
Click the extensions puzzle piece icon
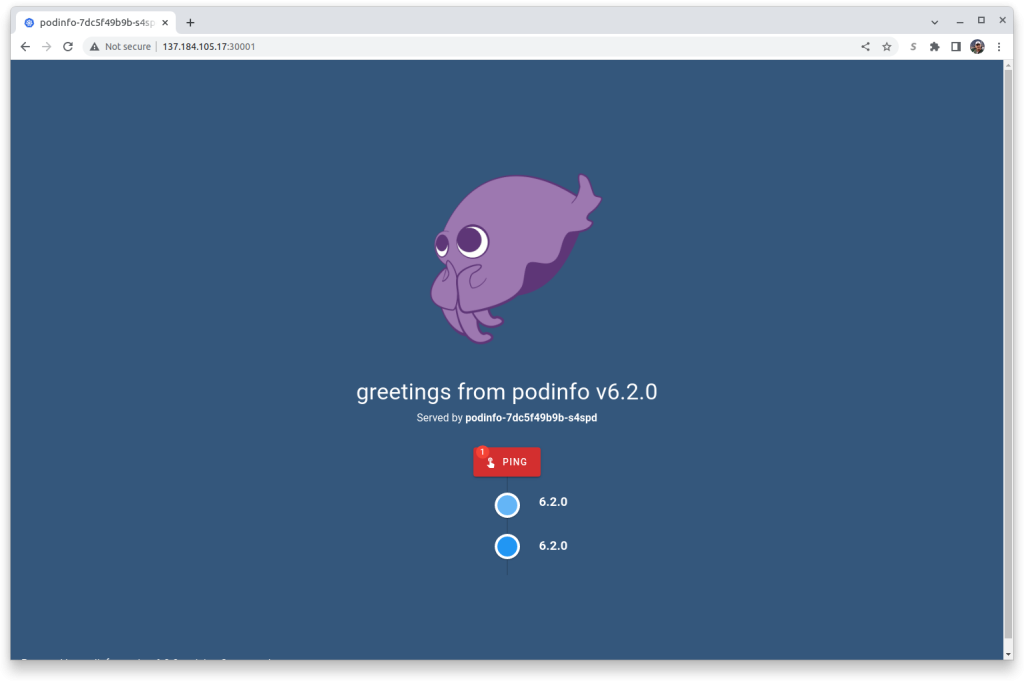tap(933, 46)
